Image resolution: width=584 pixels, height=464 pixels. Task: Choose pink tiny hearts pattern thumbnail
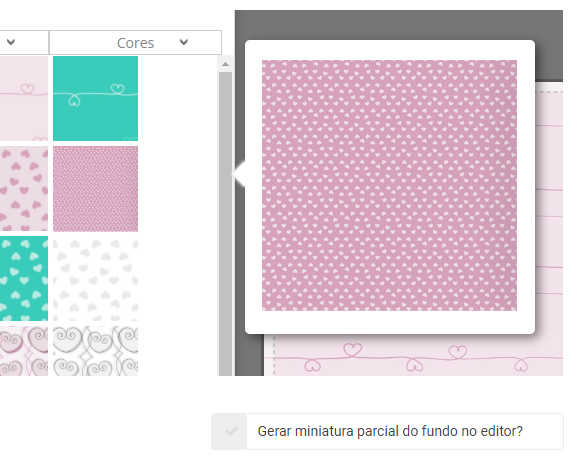coord(95,189)
